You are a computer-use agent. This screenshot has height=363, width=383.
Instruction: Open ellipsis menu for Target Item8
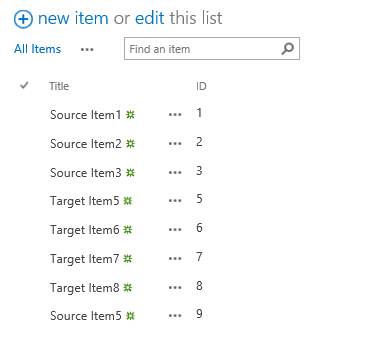175,287
